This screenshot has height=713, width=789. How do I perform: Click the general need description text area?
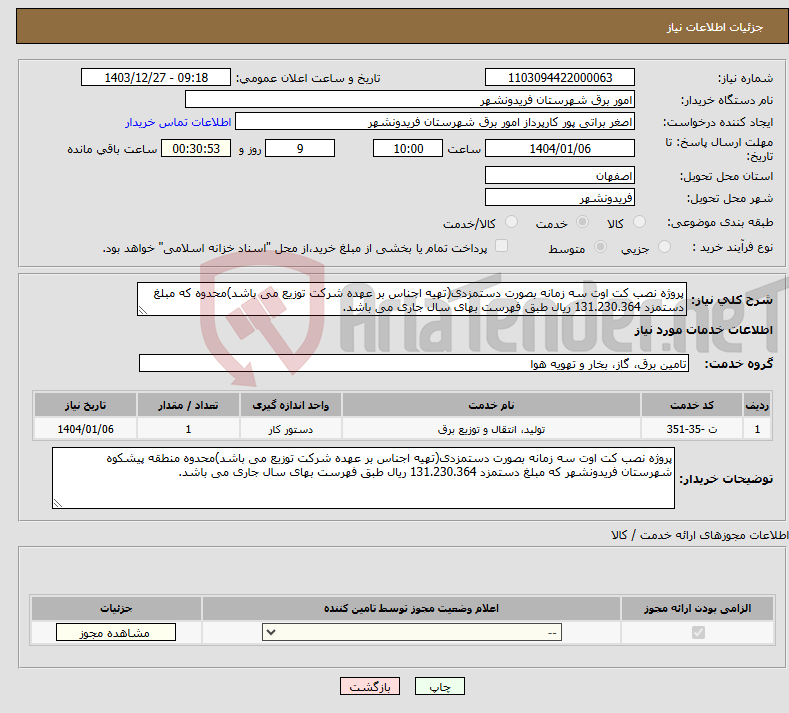[x=412, y=299]
